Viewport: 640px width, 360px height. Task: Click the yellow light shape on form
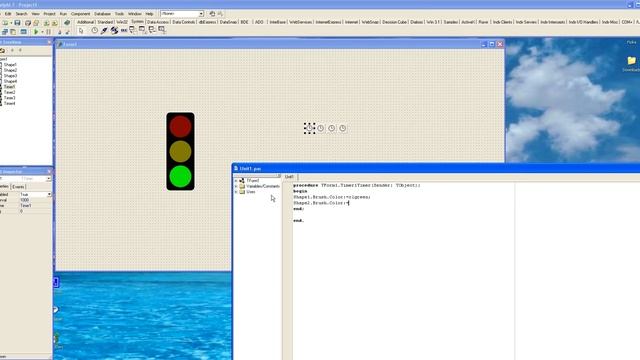[x=180, y=151]
